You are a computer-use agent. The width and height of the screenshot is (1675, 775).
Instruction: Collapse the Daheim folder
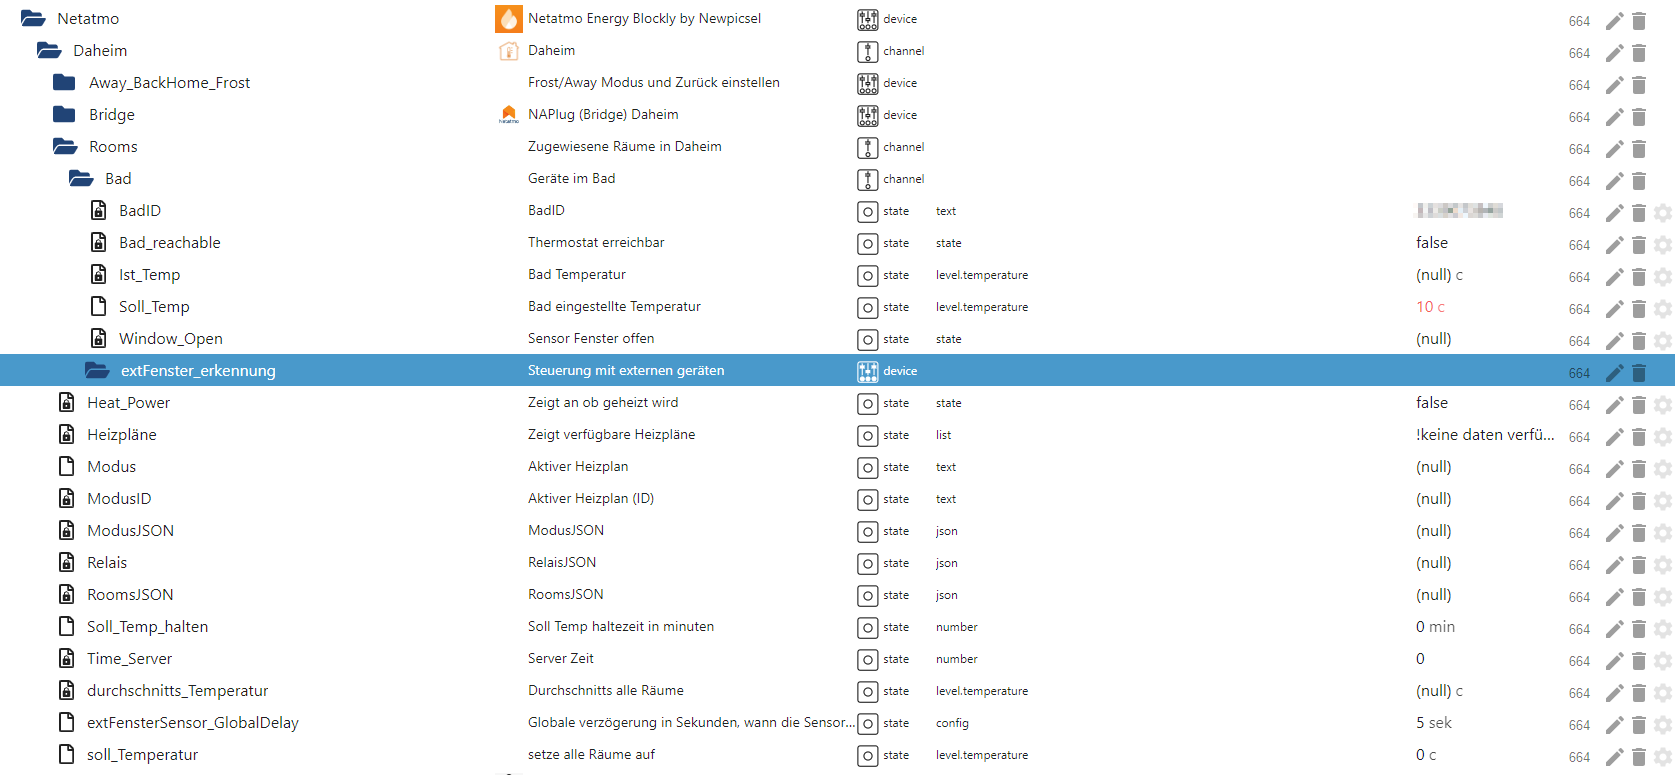pyautogui.click(x=49, y=50)
